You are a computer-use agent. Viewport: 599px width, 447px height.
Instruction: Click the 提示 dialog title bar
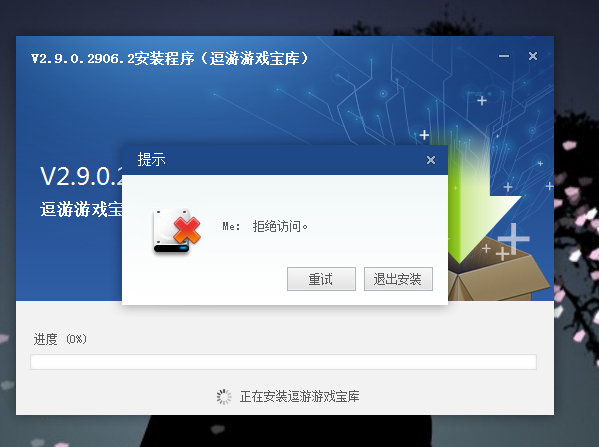(x=285, y=160)
